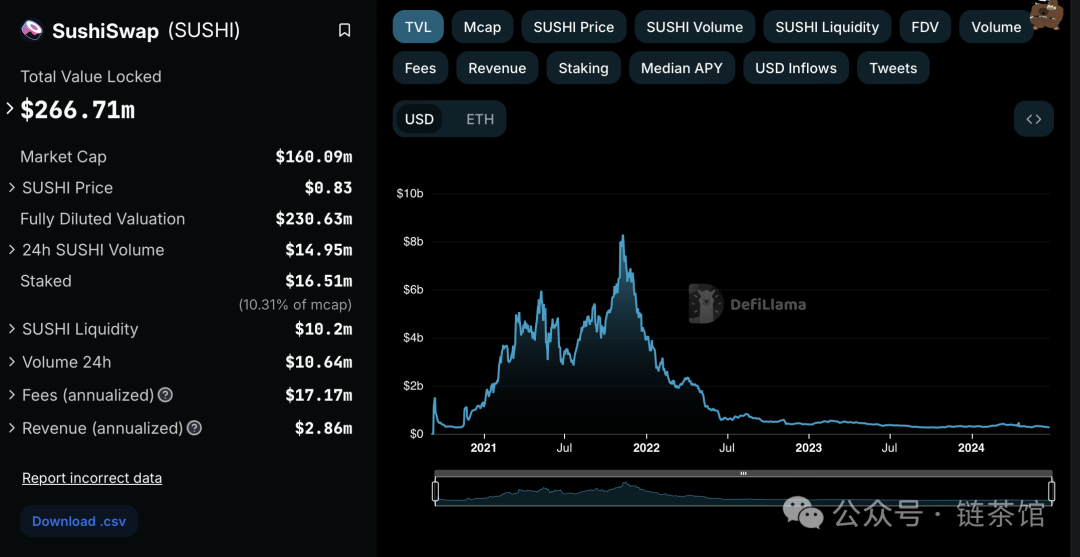Click the Market Cap value $160.09m
This screenshot has width=1080, height=557.
click(x=314, y=157)
